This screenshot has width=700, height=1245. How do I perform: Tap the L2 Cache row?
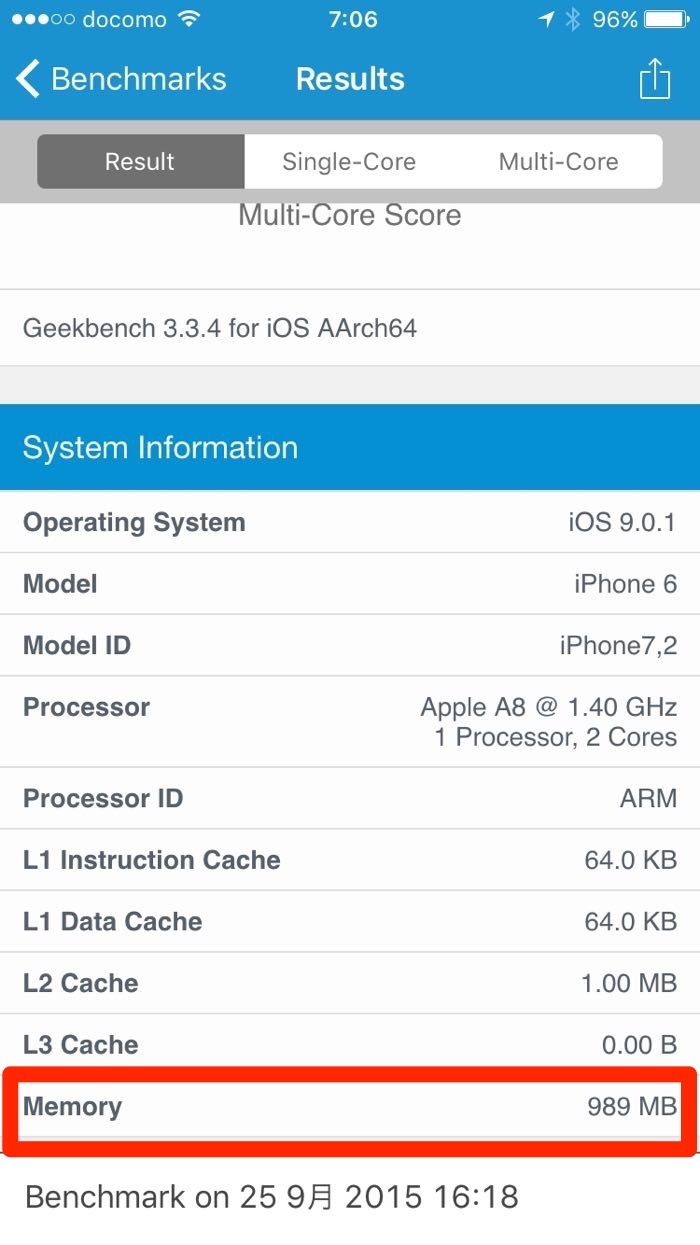point(350,983)
